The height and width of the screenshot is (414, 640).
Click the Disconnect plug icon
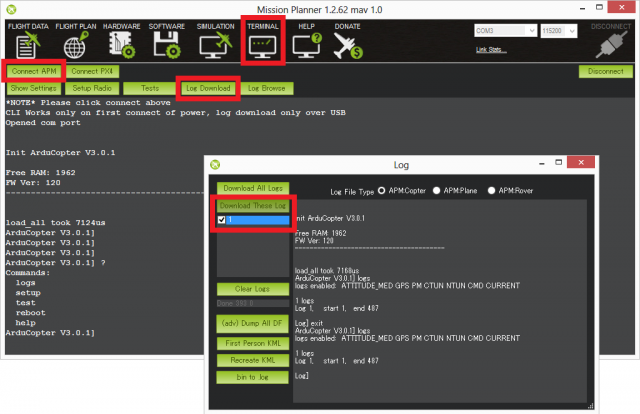pyautogui.click(x=611, y=44)
